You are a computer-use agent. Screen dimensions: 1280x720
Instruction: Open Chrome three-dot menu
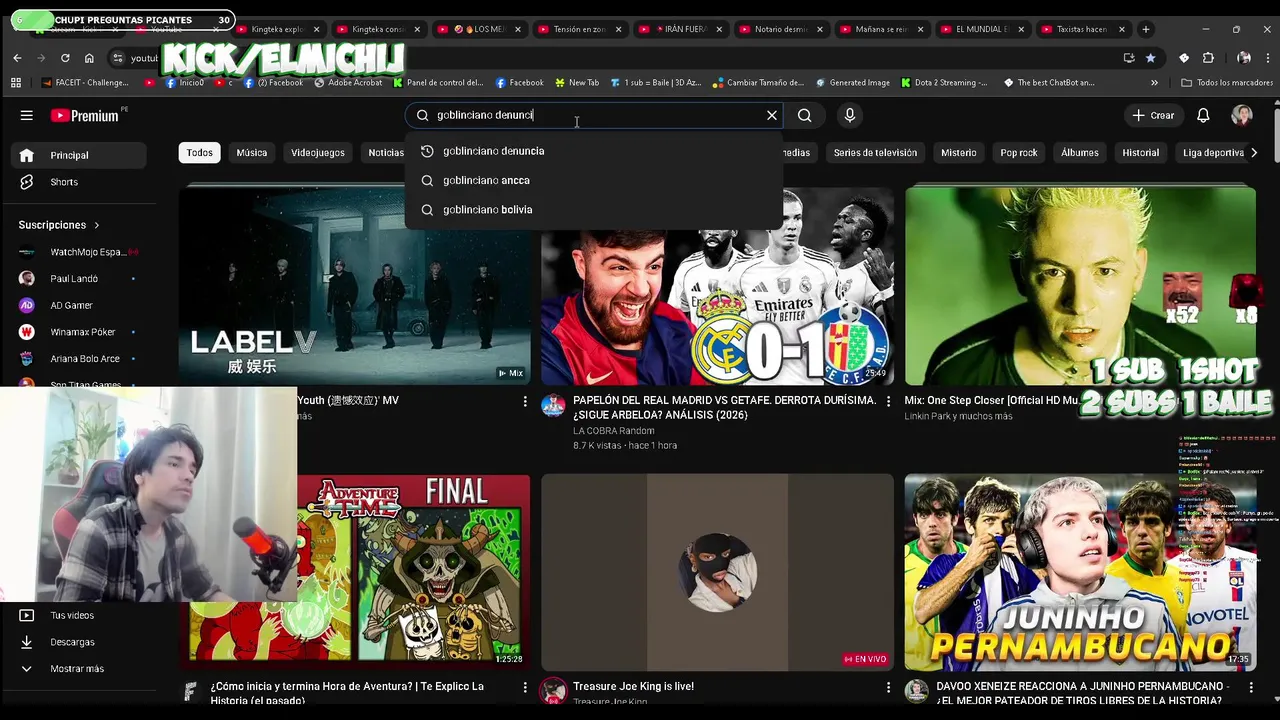click(1267, 58)
